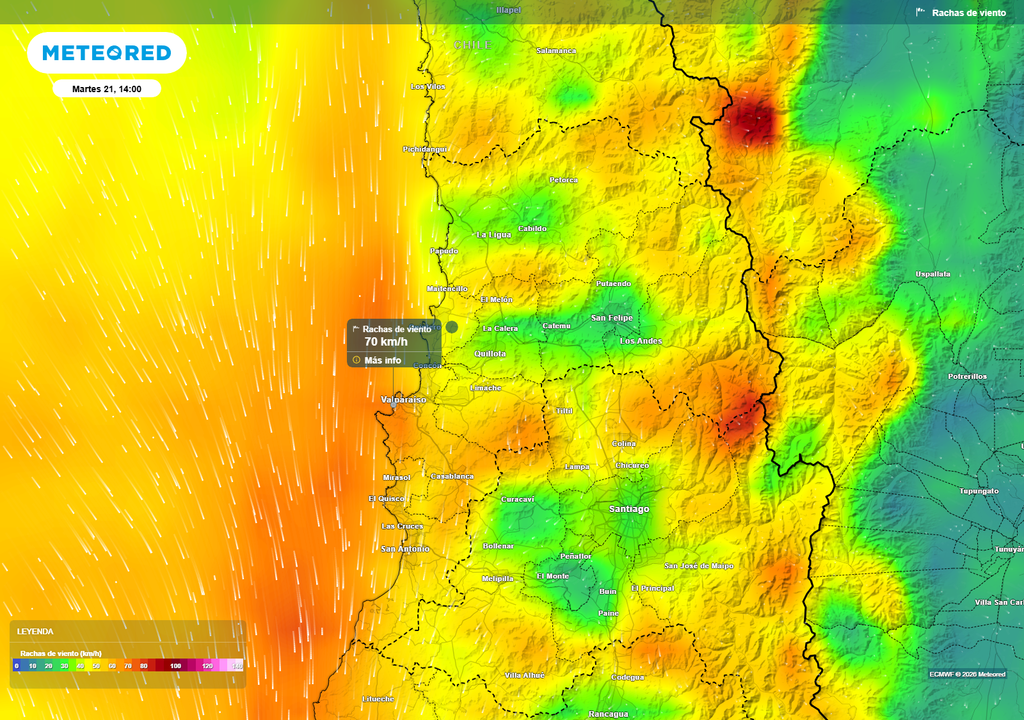Click the Papudo city label
Viewport: 1024px width, 720px height.
444,251
